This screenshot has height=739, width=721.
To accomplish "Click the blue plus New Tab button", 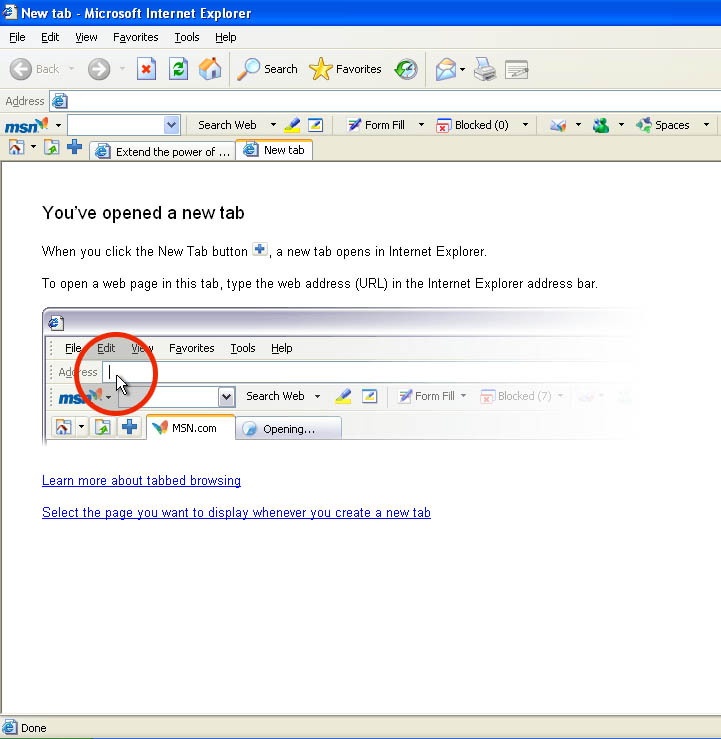I will coord(74,147).
